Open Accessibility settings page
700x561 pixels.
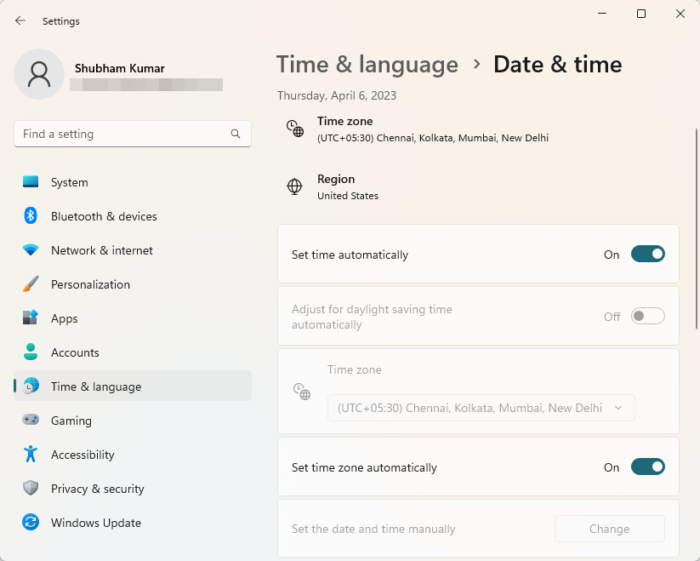[x=82, y=455]
